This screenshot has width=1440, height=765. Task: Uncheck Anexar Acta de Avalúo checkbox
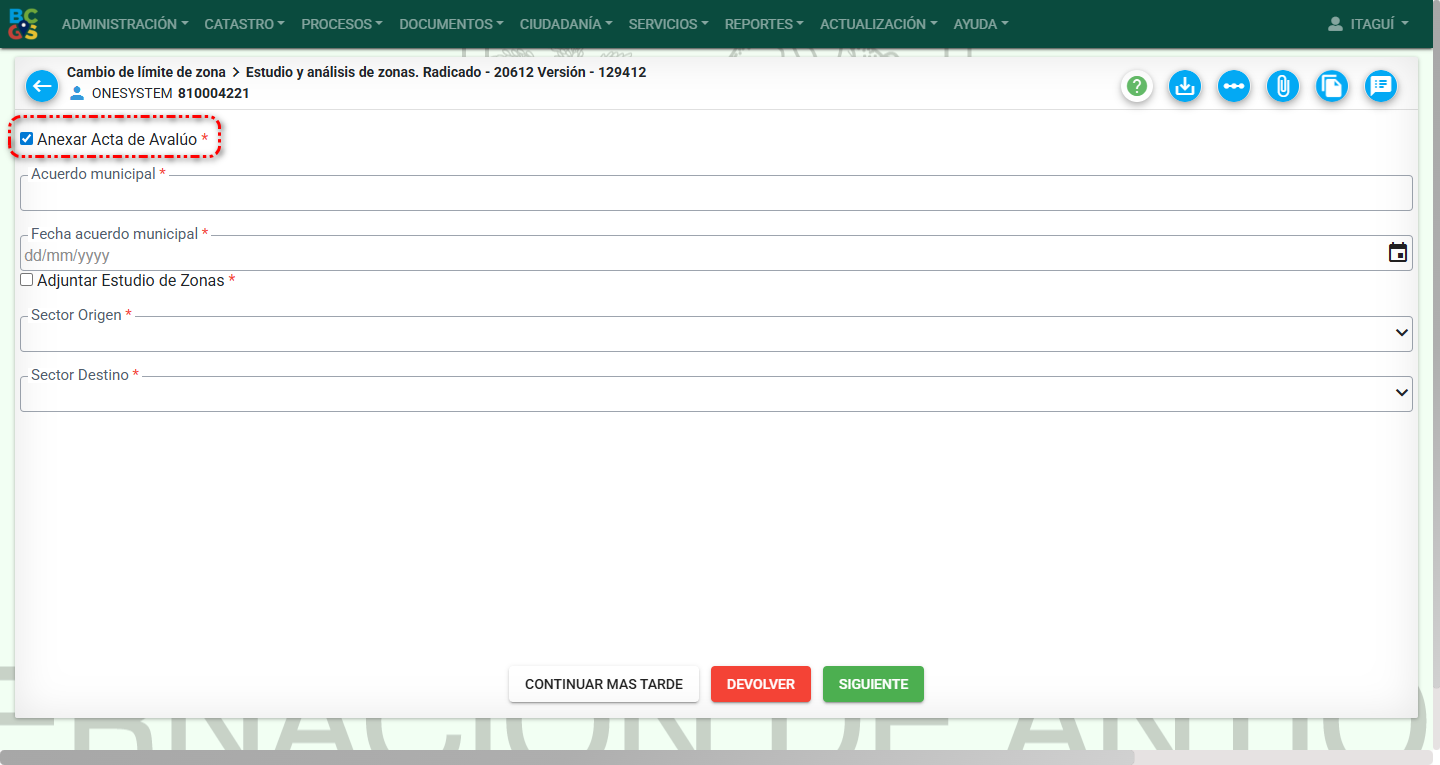[27, 139]
